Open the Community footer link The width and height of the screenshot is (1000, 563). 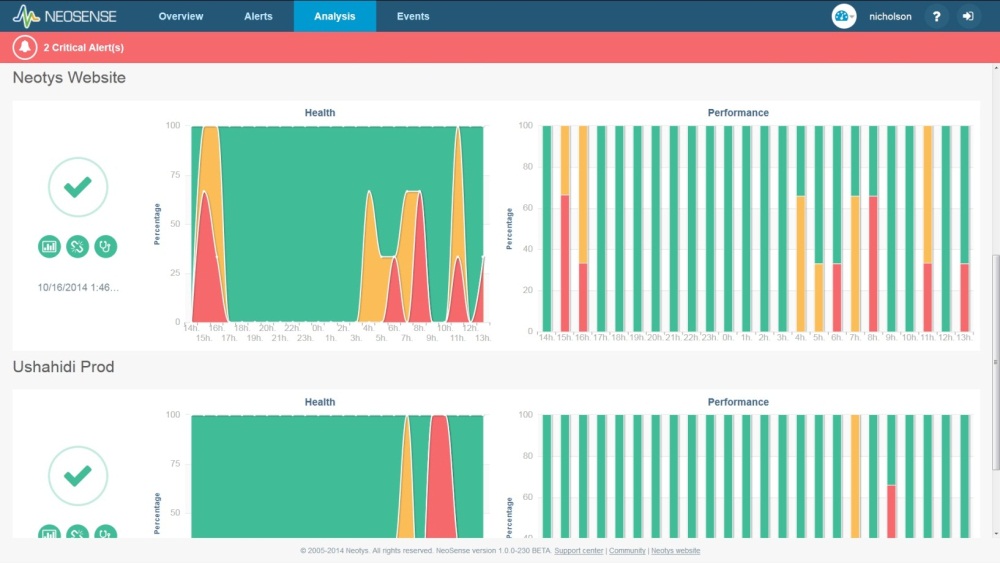tap(627, 551)
